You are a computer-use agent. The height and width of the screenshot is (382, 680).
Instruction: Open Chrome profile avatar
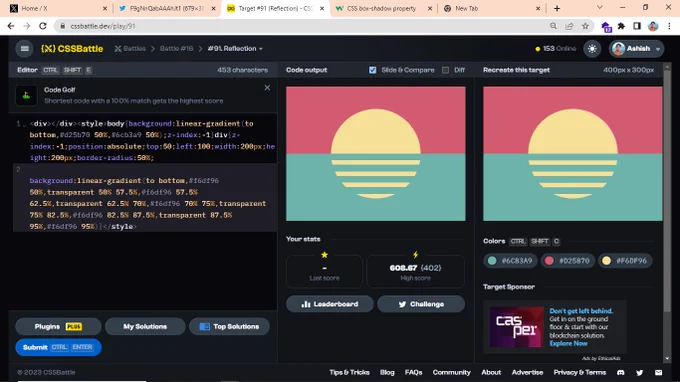coord(653,26)
